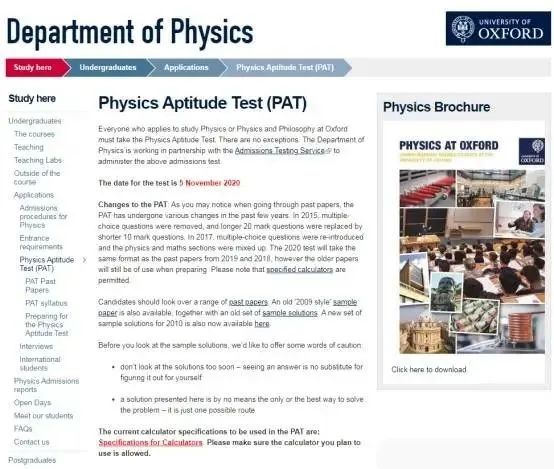
Task: Click the University of Oxford logo
Action: point(498,28)
